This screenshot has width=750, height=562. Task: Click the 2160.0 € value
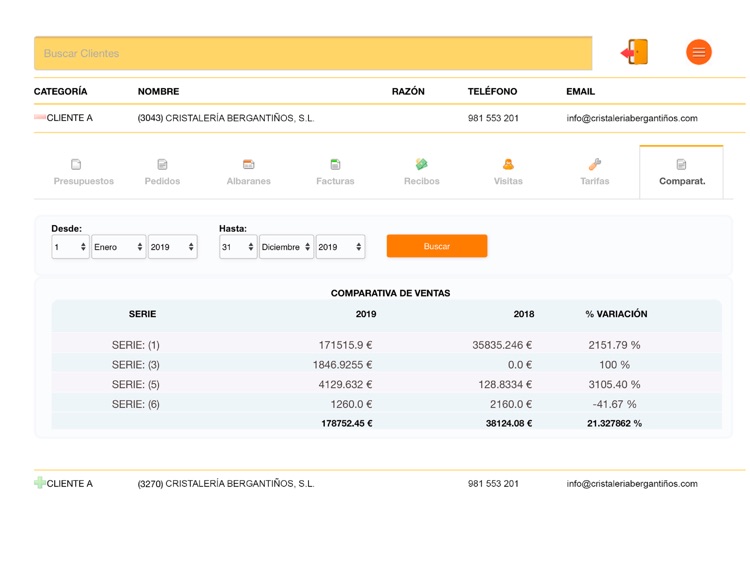pos(511,404)
